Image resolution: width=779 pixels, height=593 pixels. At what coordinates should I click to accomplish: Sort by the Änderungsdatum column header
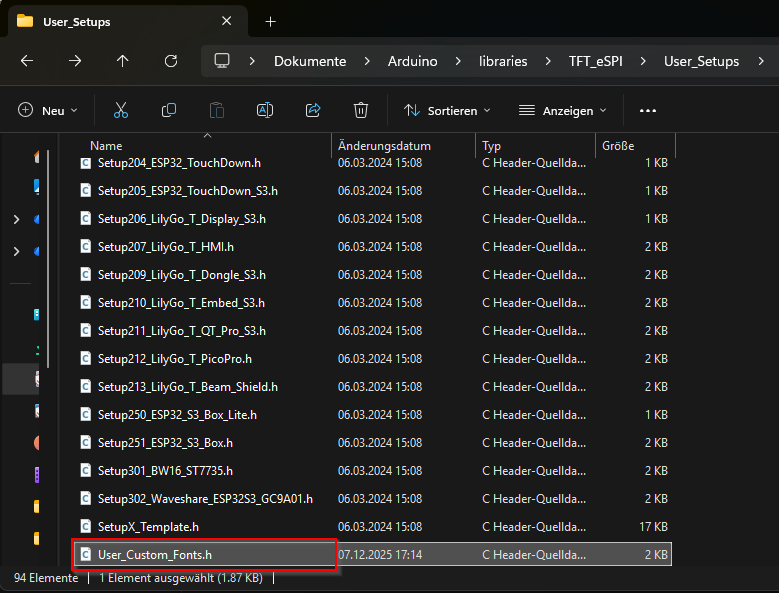(384, 146)
